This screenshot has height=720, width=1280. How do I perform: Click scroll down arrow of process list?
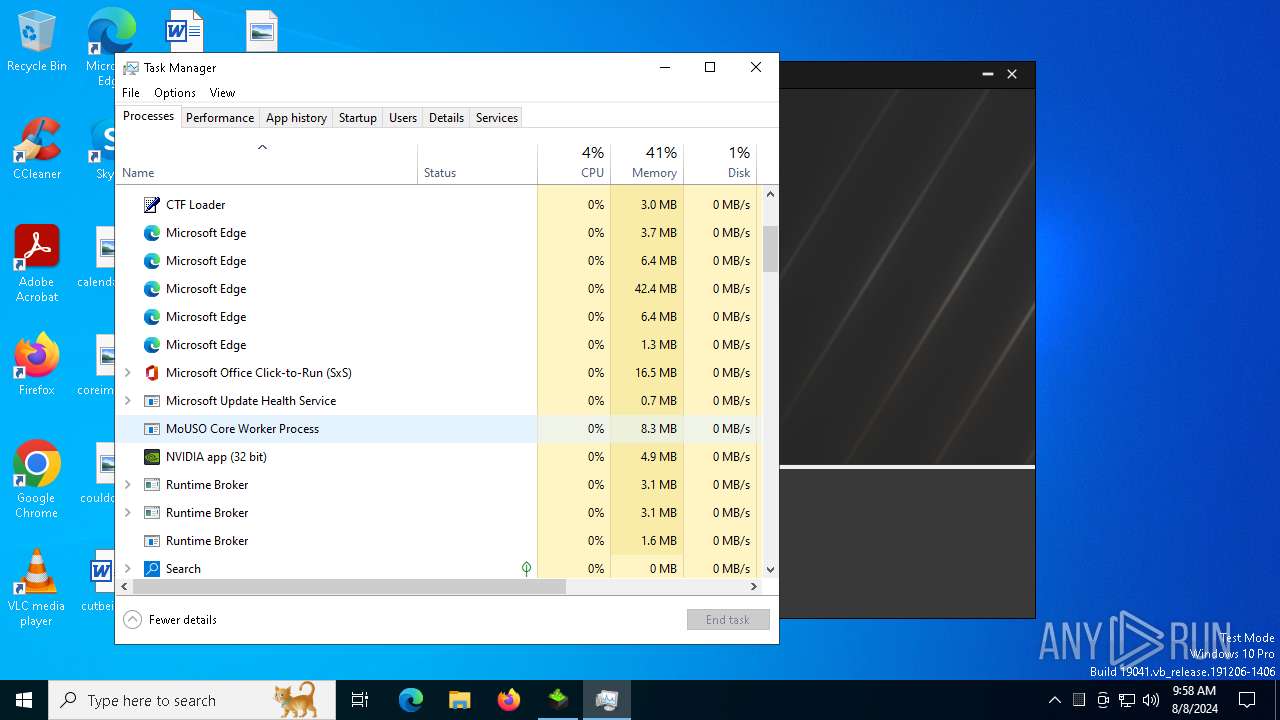point(770,570)
